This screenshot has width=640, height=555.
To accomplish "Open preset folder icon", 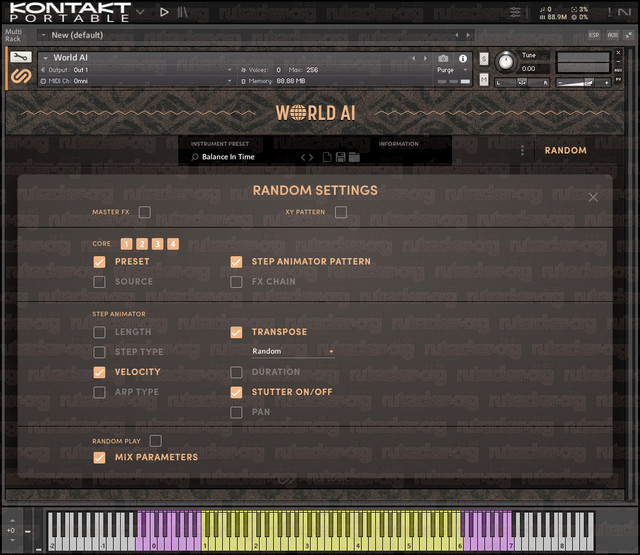I will click(354, 157).
